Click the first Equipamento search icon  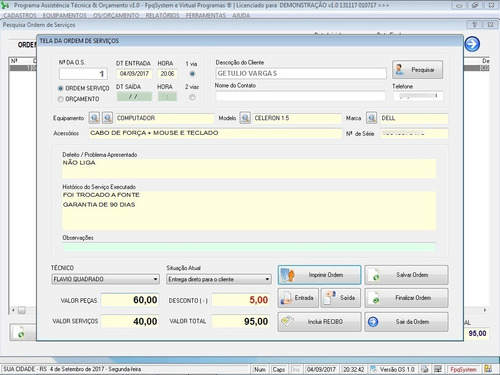[x=94, y=118]
